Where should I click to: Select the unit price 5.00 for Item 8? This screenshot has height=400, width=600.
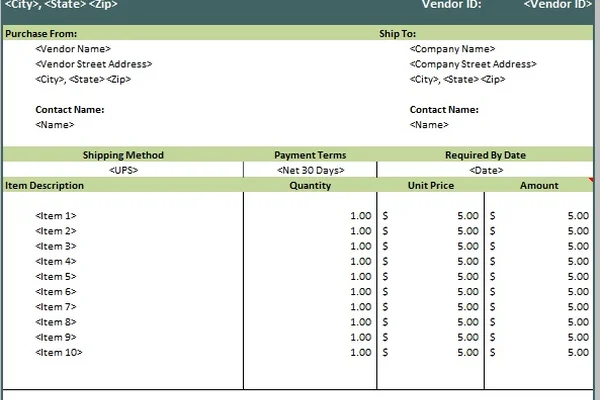coord(468,322)
